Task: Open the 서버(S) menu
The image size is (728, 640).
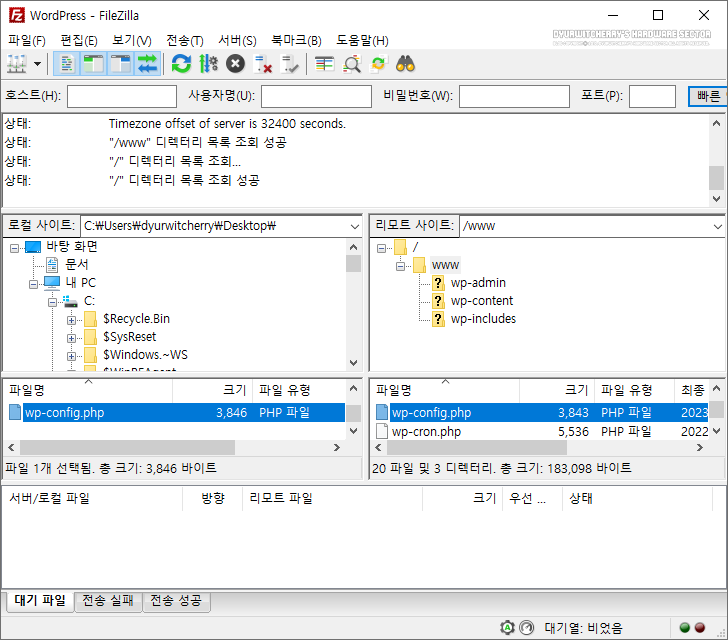Action: point(237,40)
